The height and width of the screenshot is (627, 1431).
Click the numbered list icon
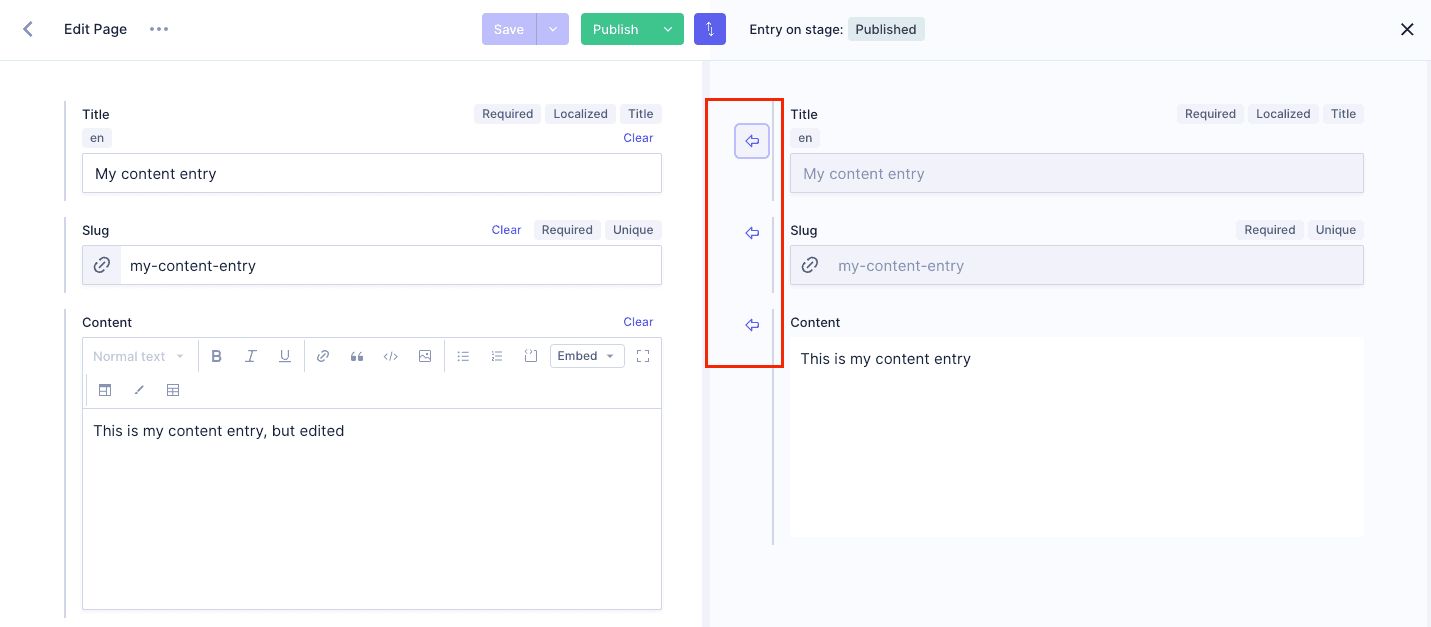[497, 356]
